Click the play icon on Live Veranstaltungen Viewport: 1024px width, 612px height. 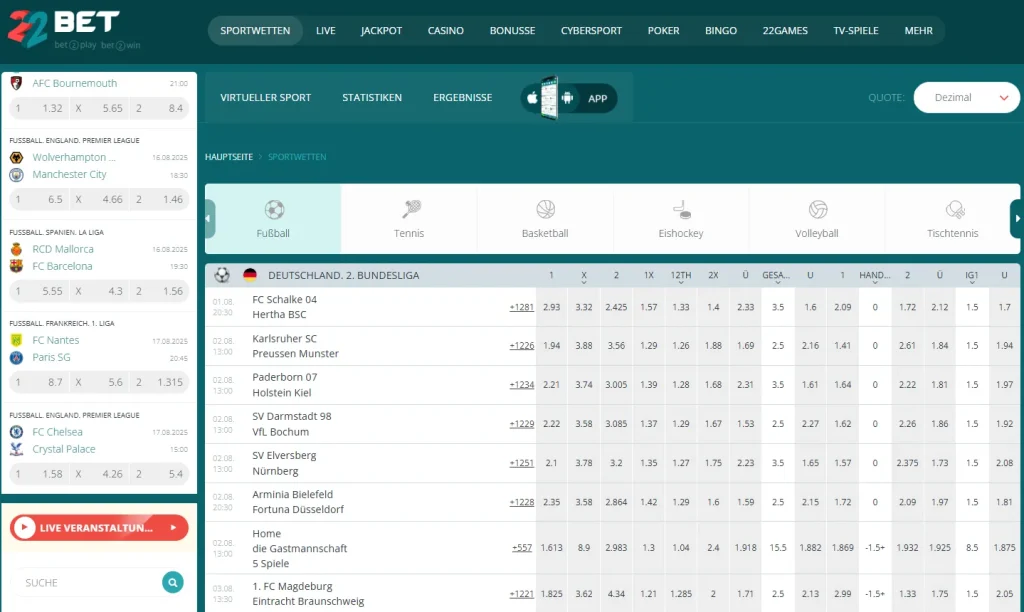pos(24,527)
